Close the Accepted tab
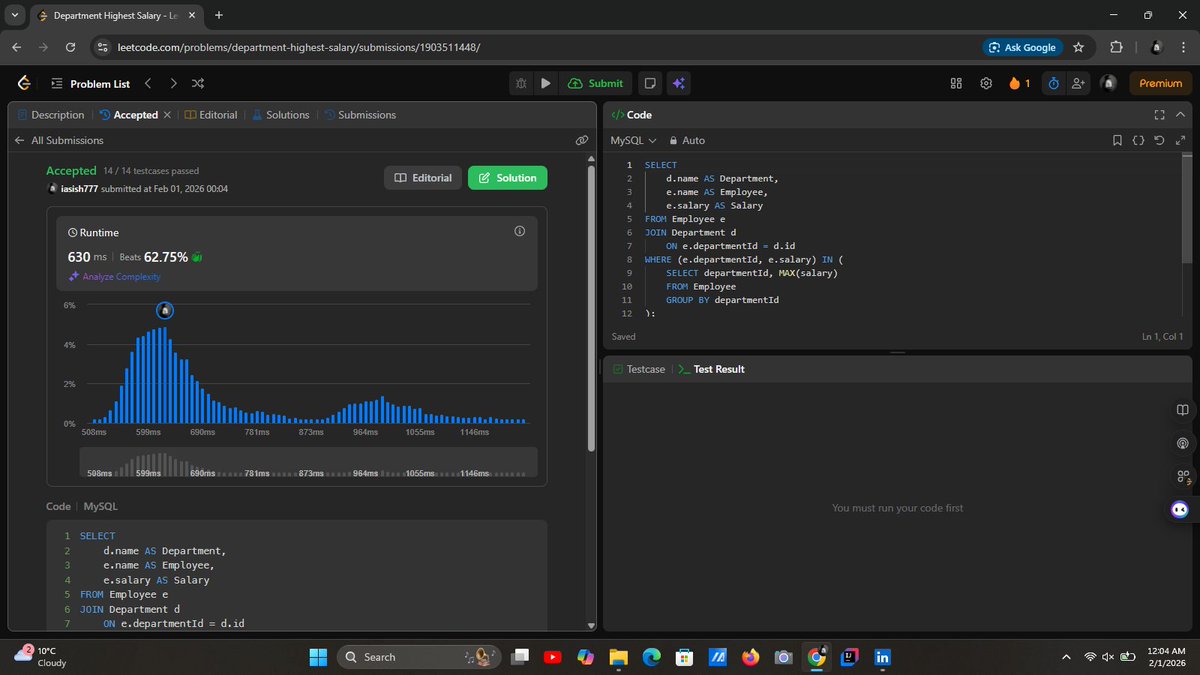This screenshot has height=675, width=1200. coord(167,115)
